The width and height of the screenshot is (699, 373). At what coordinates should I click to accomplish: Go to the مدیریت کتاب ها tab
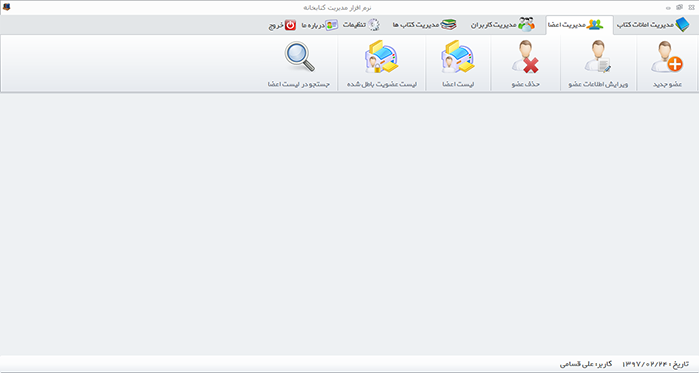[424, 25]
